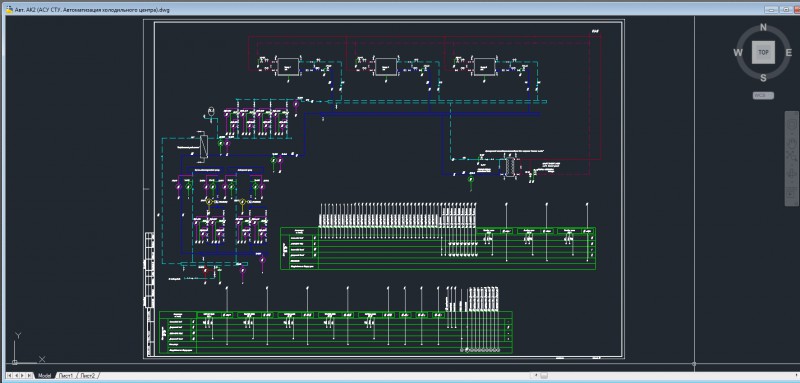
Task: Click the horizontal scrollbar thumb
Action: tap(543, 376)
